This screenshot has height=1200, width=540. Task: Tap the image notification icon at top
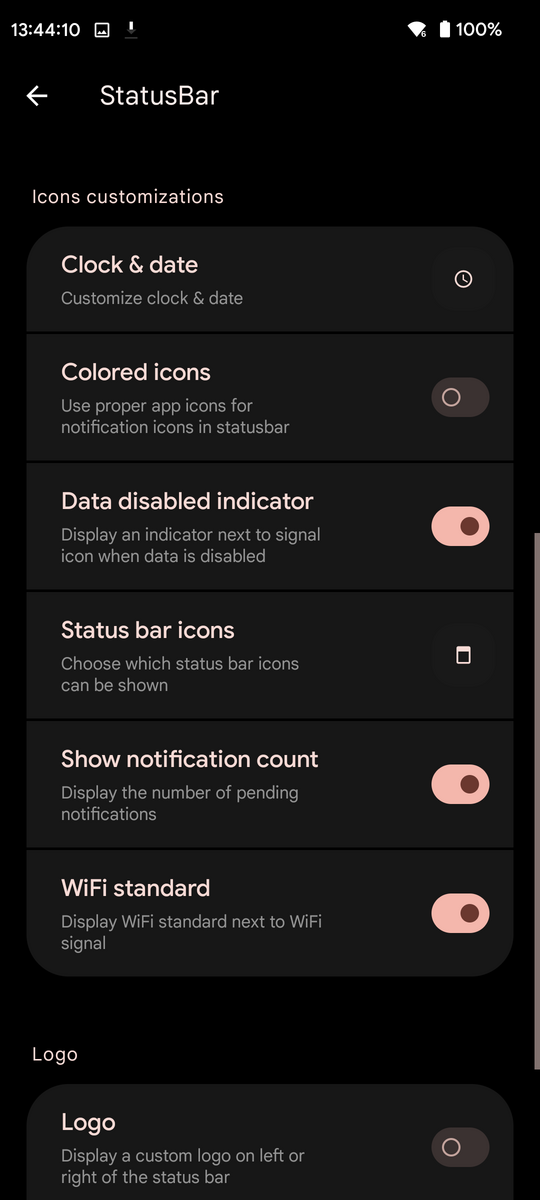point(102,30)
